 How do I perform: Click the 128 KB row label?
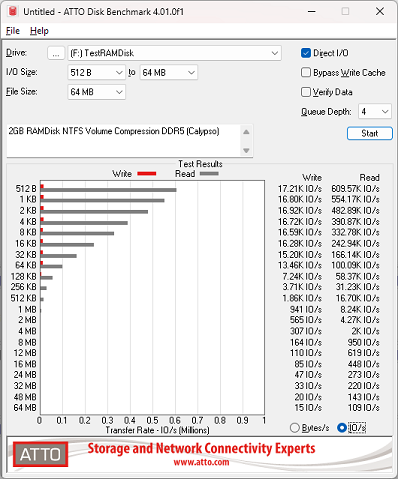tap(23, 276)
